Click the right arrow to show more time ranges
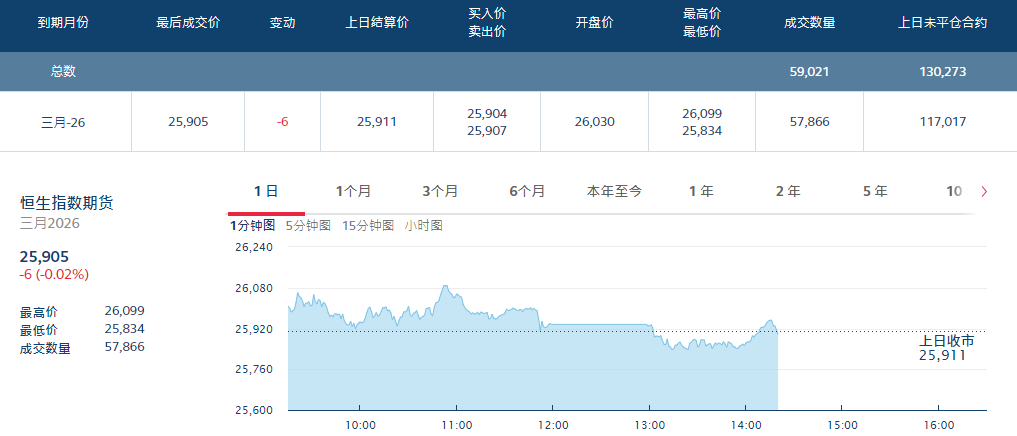Viewport: 1017px width, 436px height. click(x=984, y=192)
